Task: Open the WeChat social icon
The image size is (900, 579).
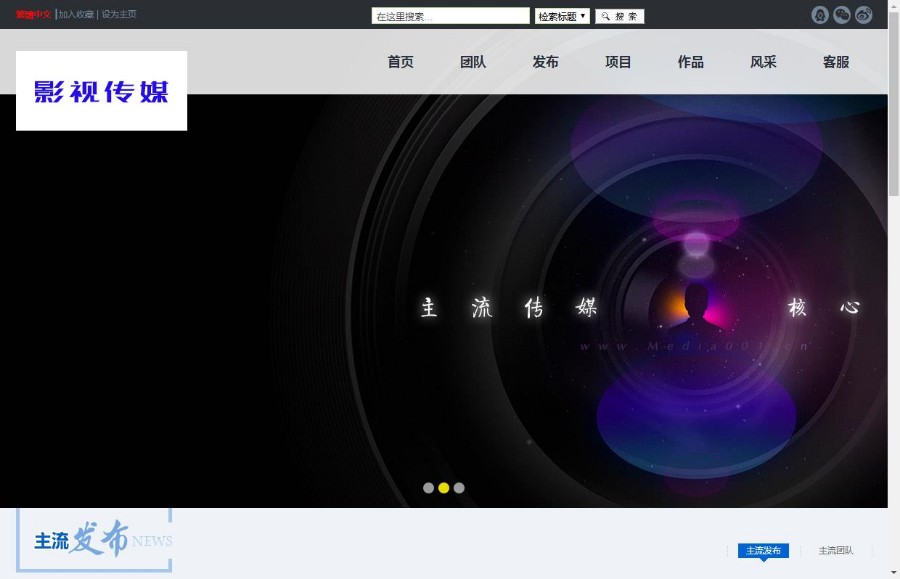Action: coord(841,15)
